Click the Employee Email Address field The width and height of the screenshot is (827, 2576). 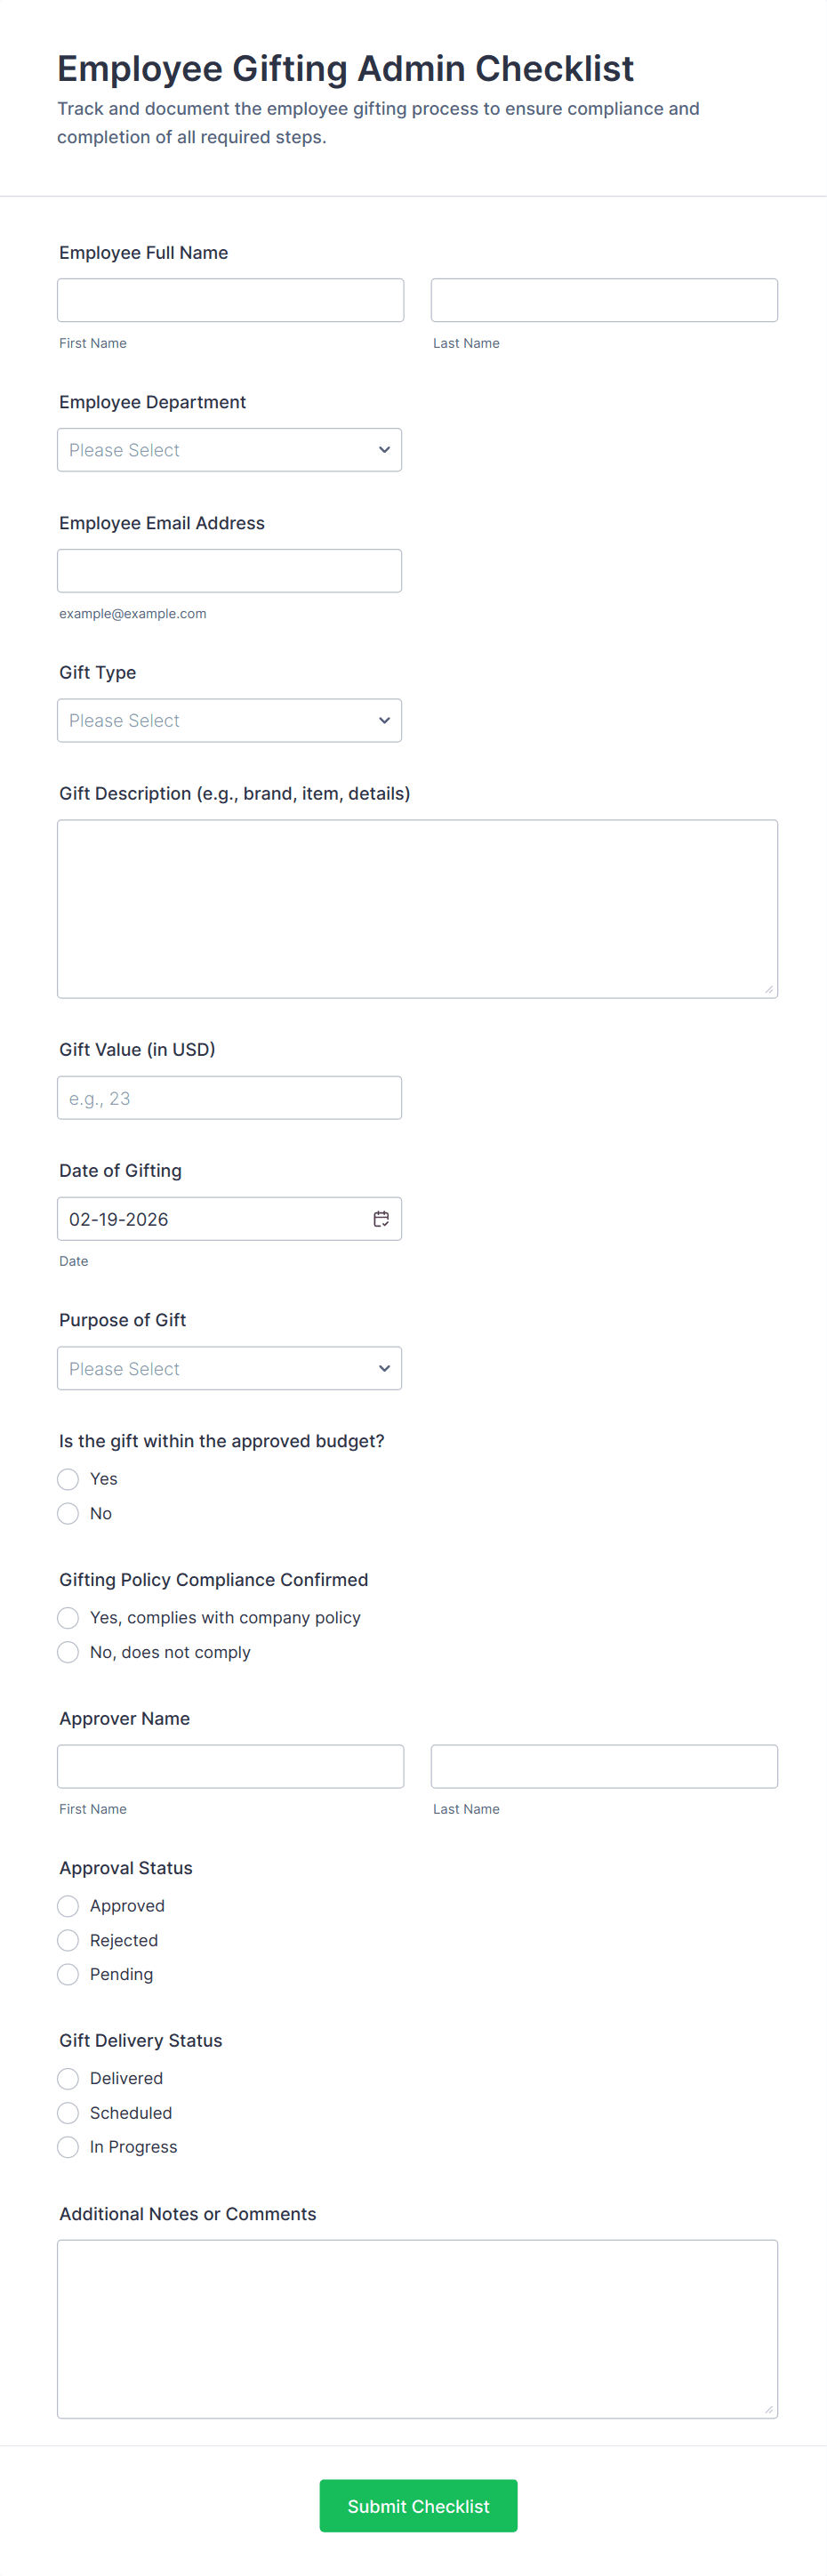pos(229,571)
